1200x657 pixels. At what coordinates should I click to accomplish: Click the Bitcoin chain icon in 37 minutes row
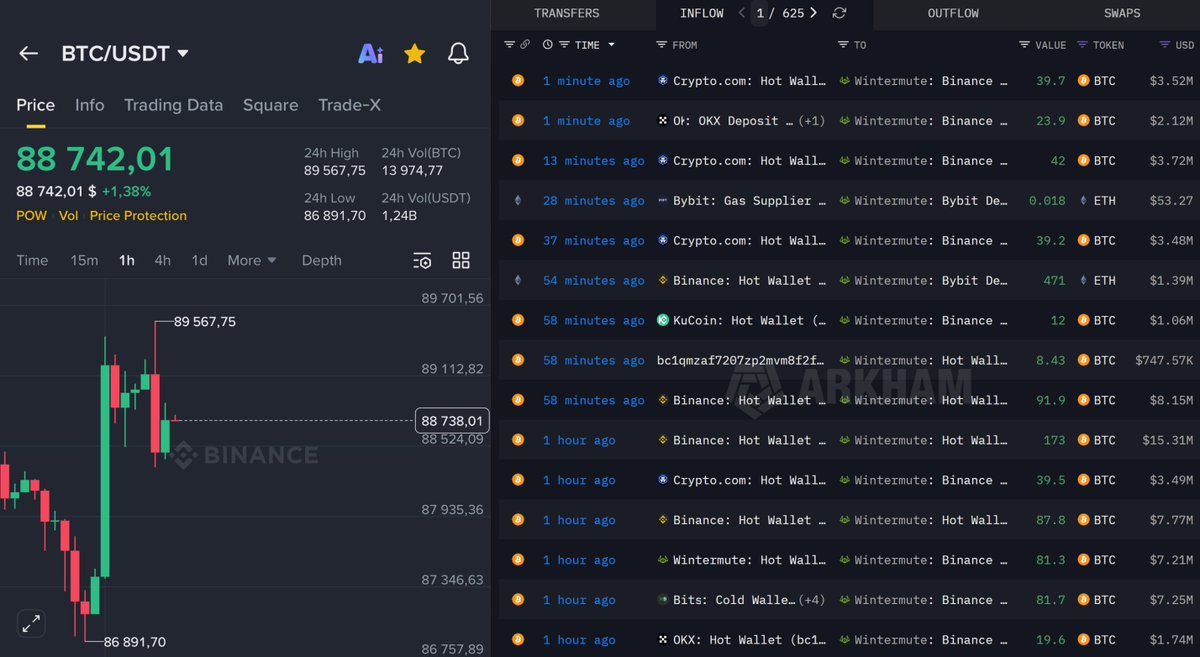tap(517, 241)
